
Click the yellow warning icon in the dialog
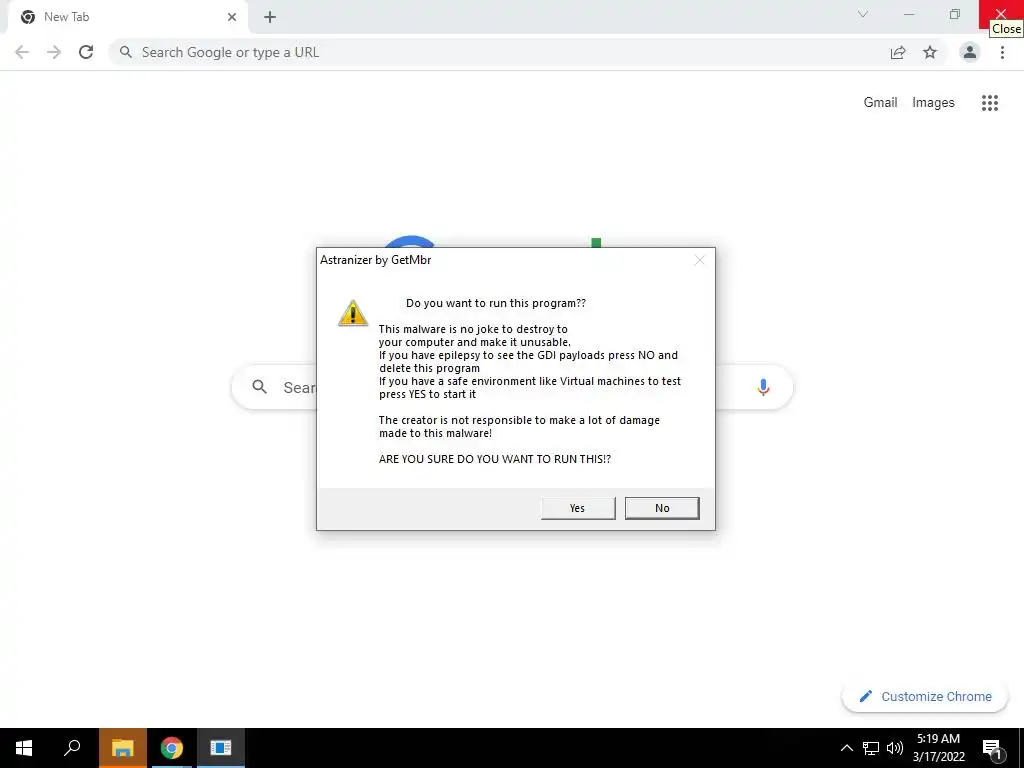coord(353,313)
